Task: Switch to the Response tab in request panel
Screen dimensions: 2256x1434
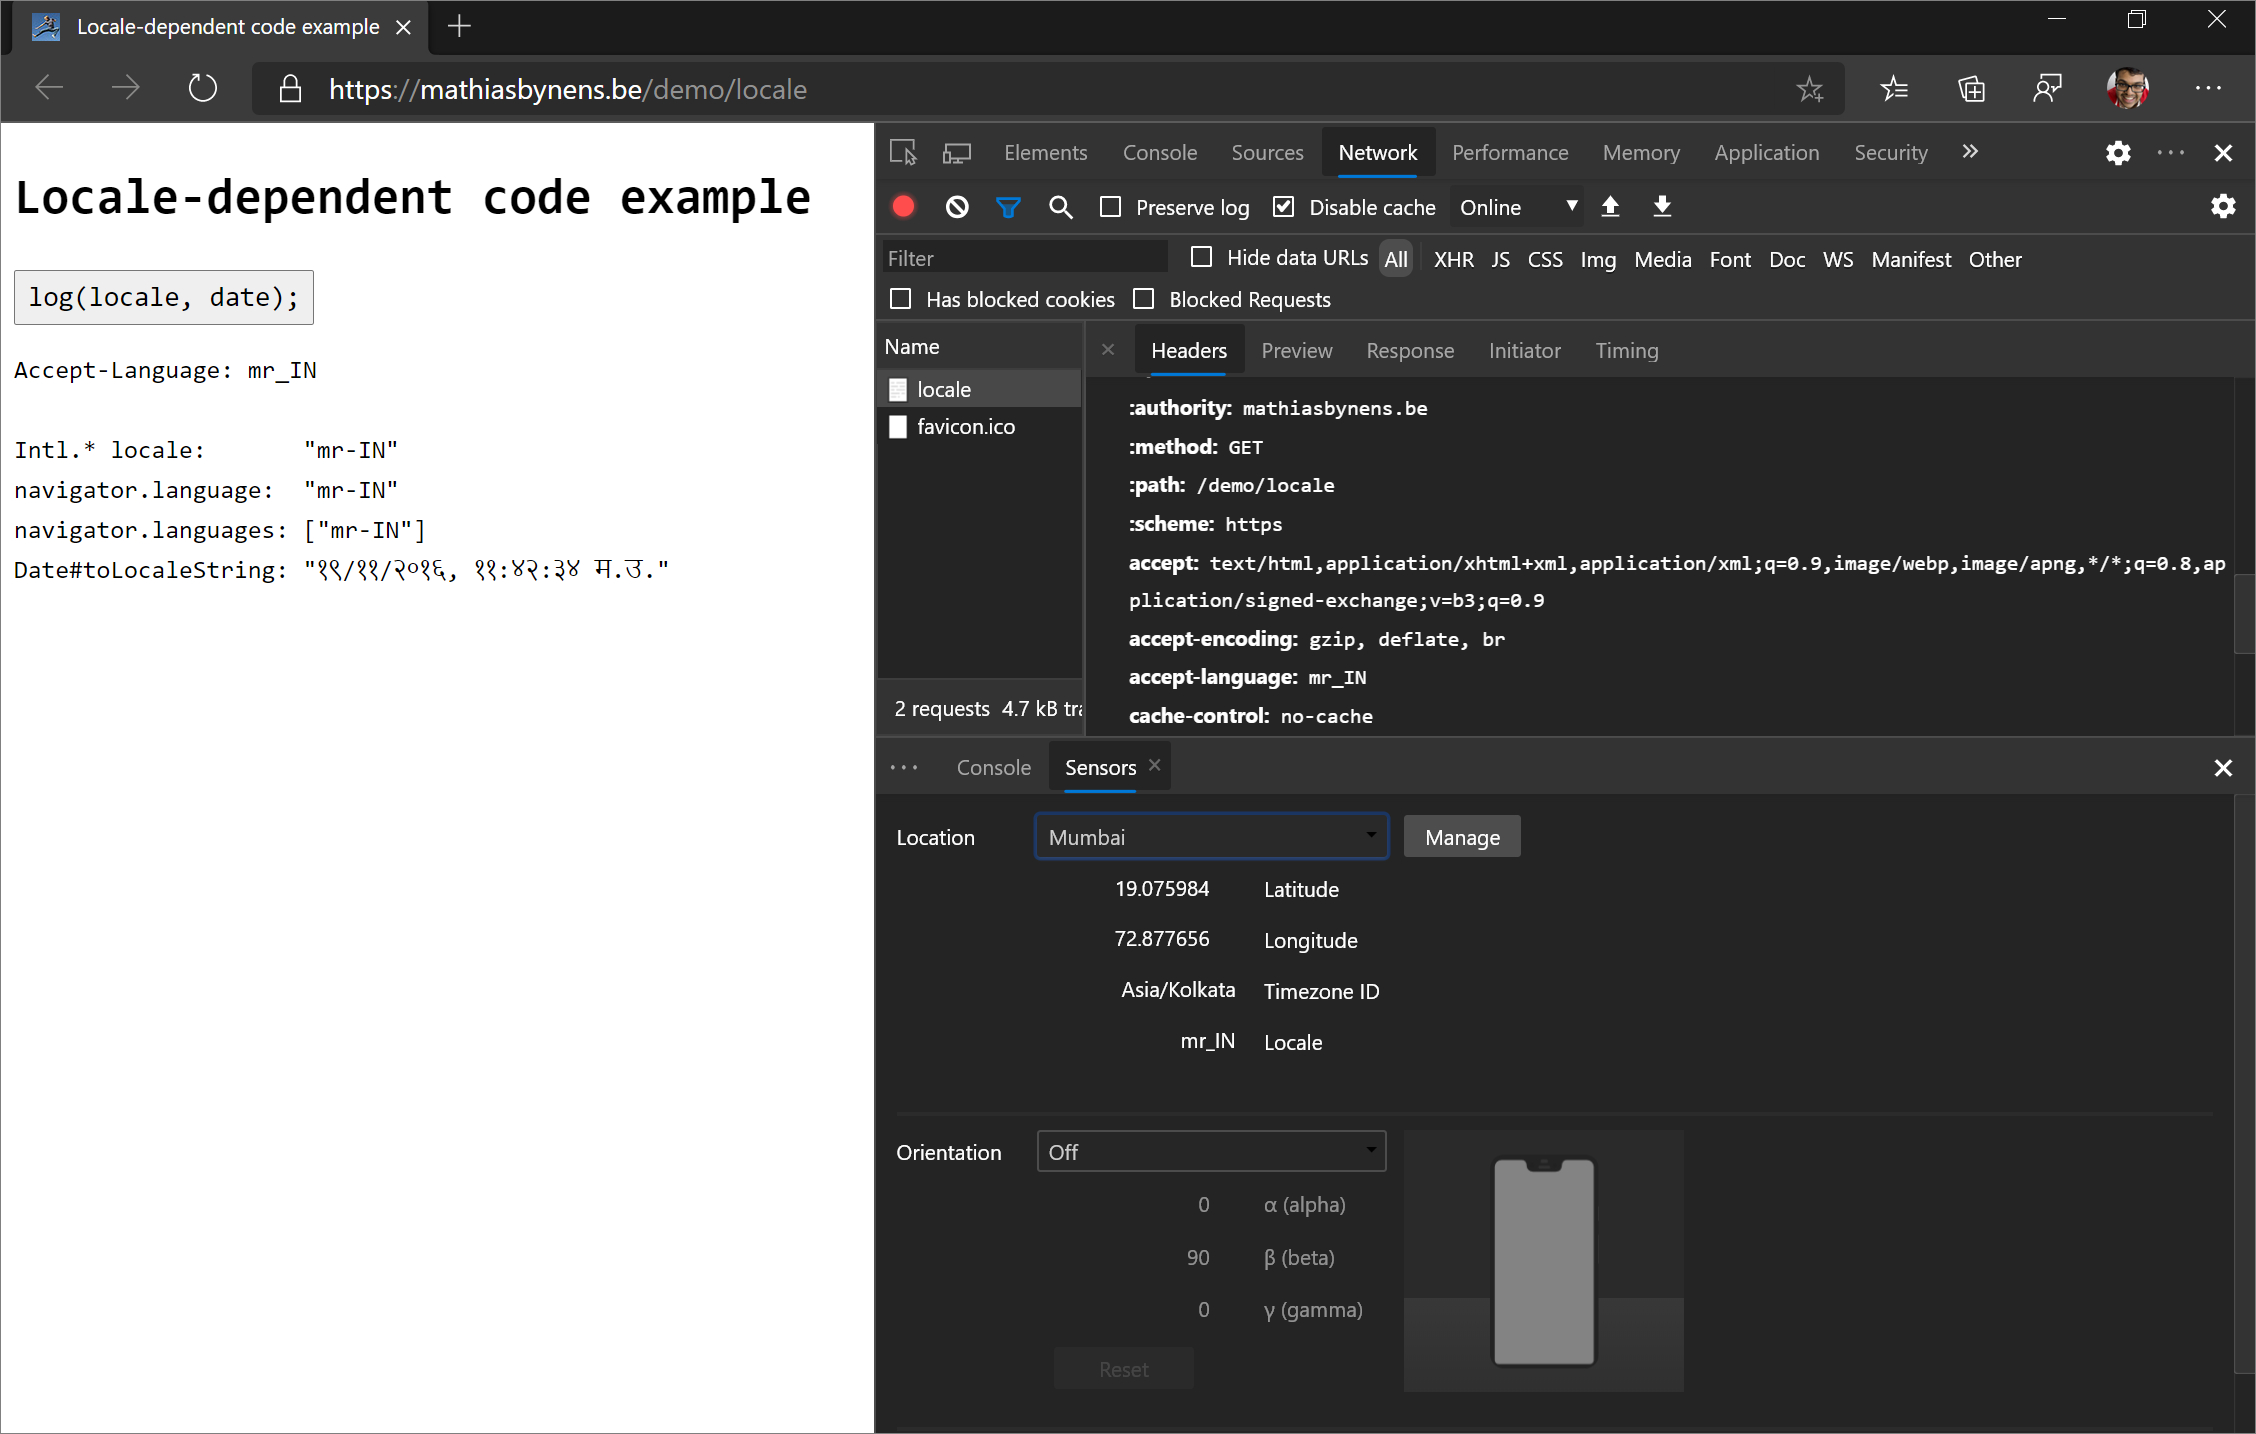Action: click(x=1408, y=349)
